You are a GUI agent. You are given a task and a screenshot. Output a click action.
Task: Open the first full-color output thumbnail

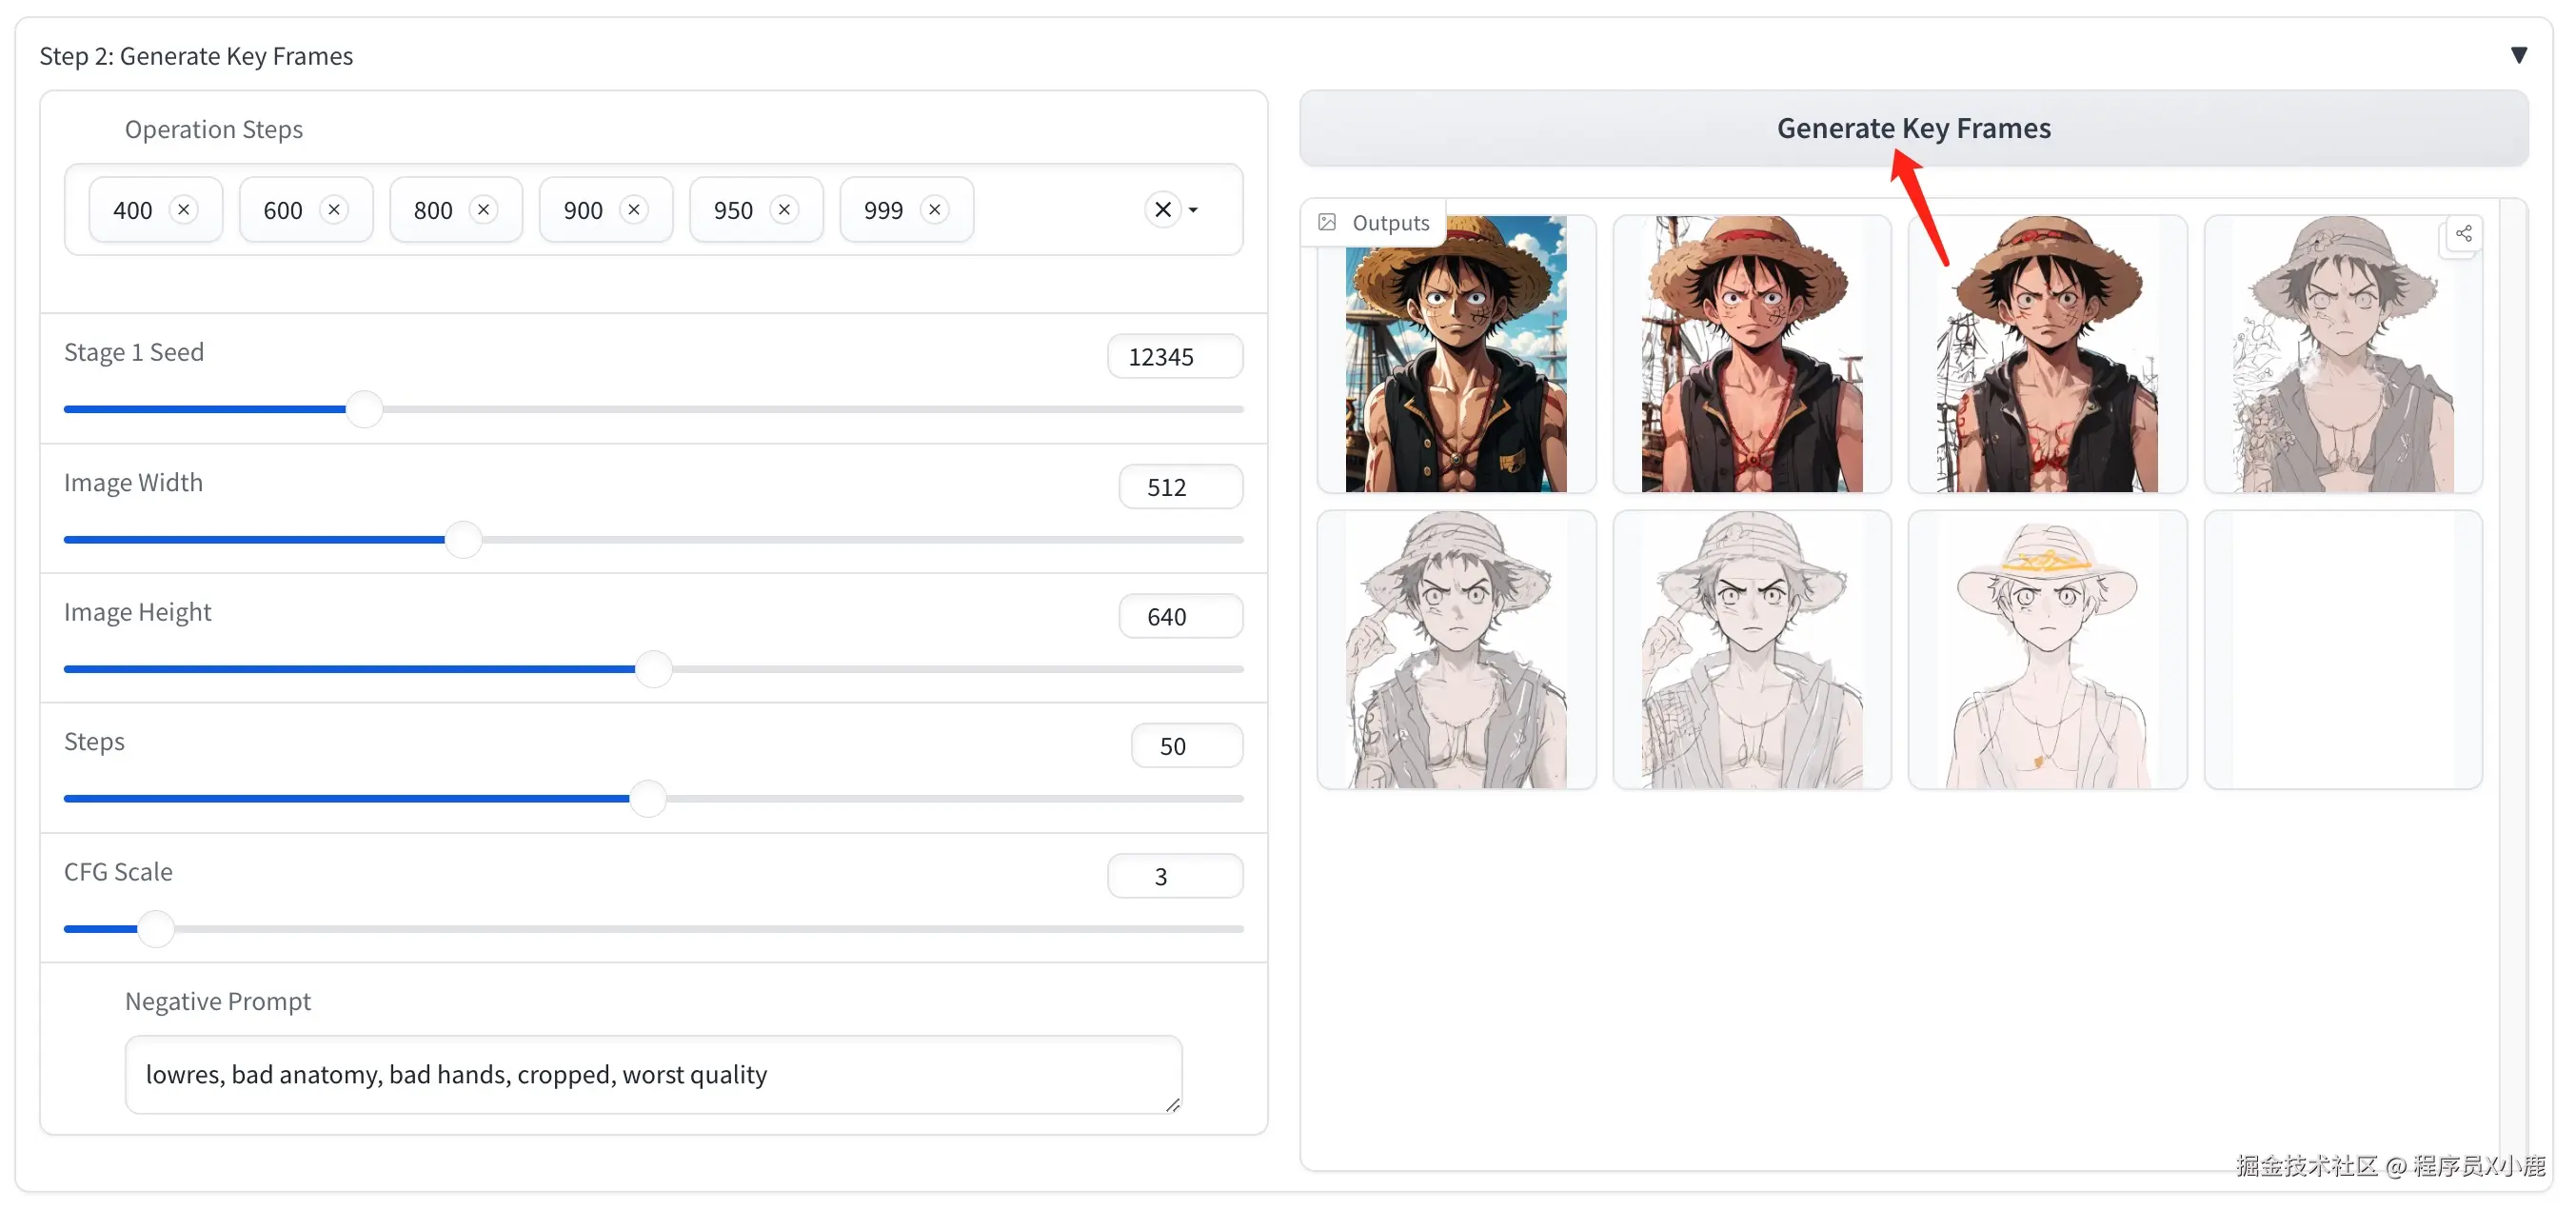[x=1455, y=353]
